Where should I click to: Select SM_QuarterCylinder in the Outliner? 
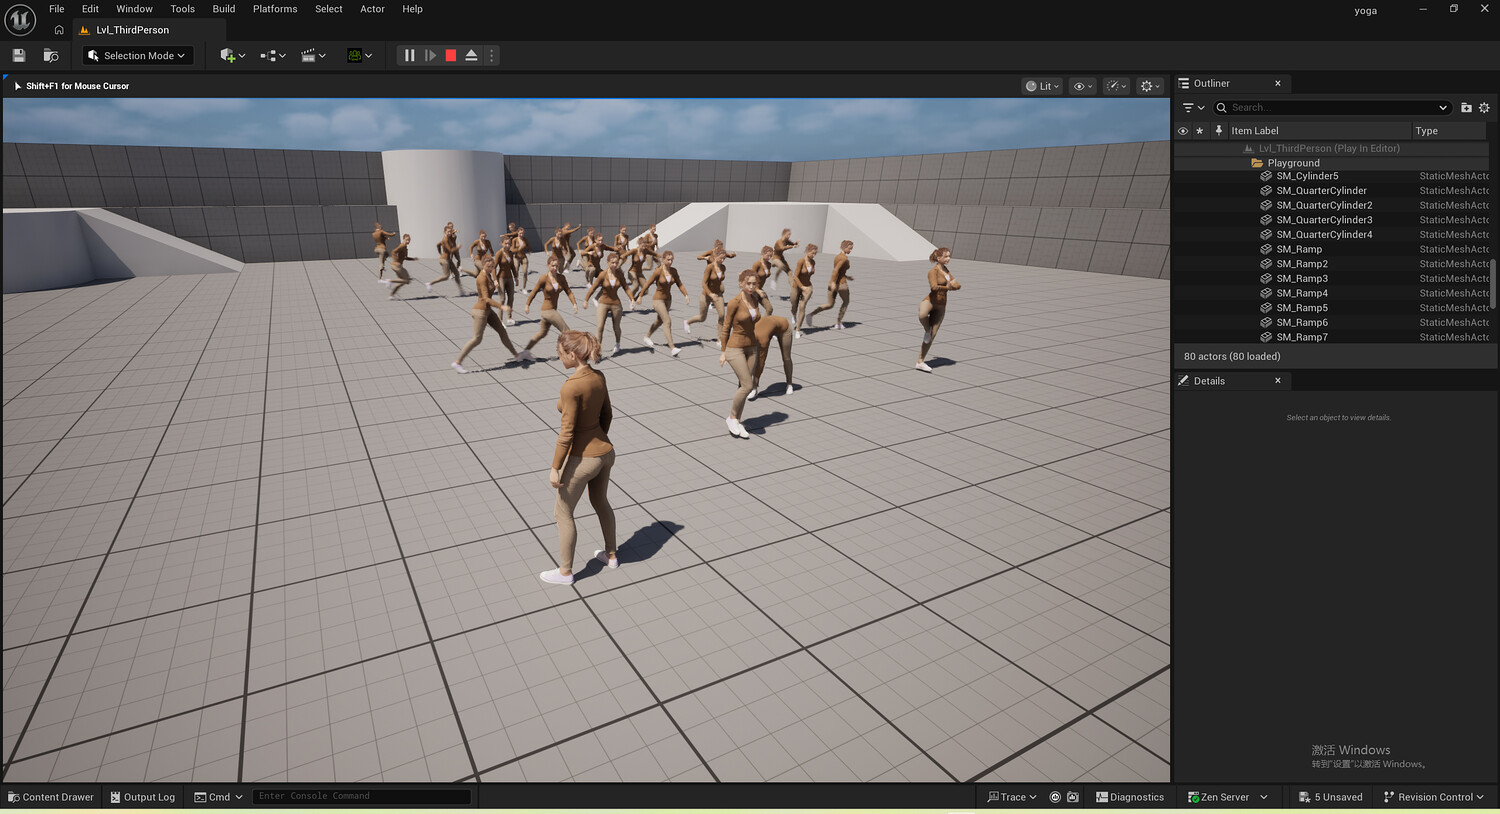[1321, 191]
